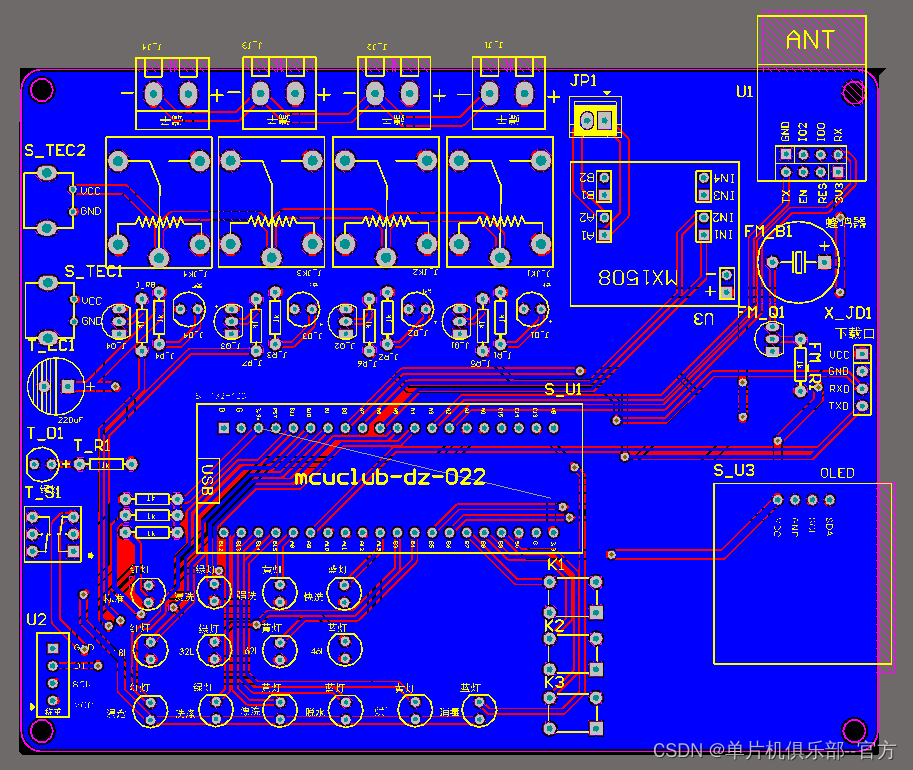Image resolution: width=913 pixels, height=770 pixels.
Task: Click the TXD label on download header
Action: click(x=839, y=406)
